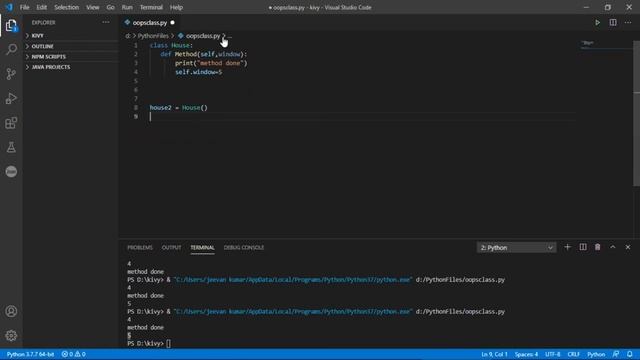Show errors and warnings count in status bar
This screenshot has height=360, width=640.
point(73,354)
